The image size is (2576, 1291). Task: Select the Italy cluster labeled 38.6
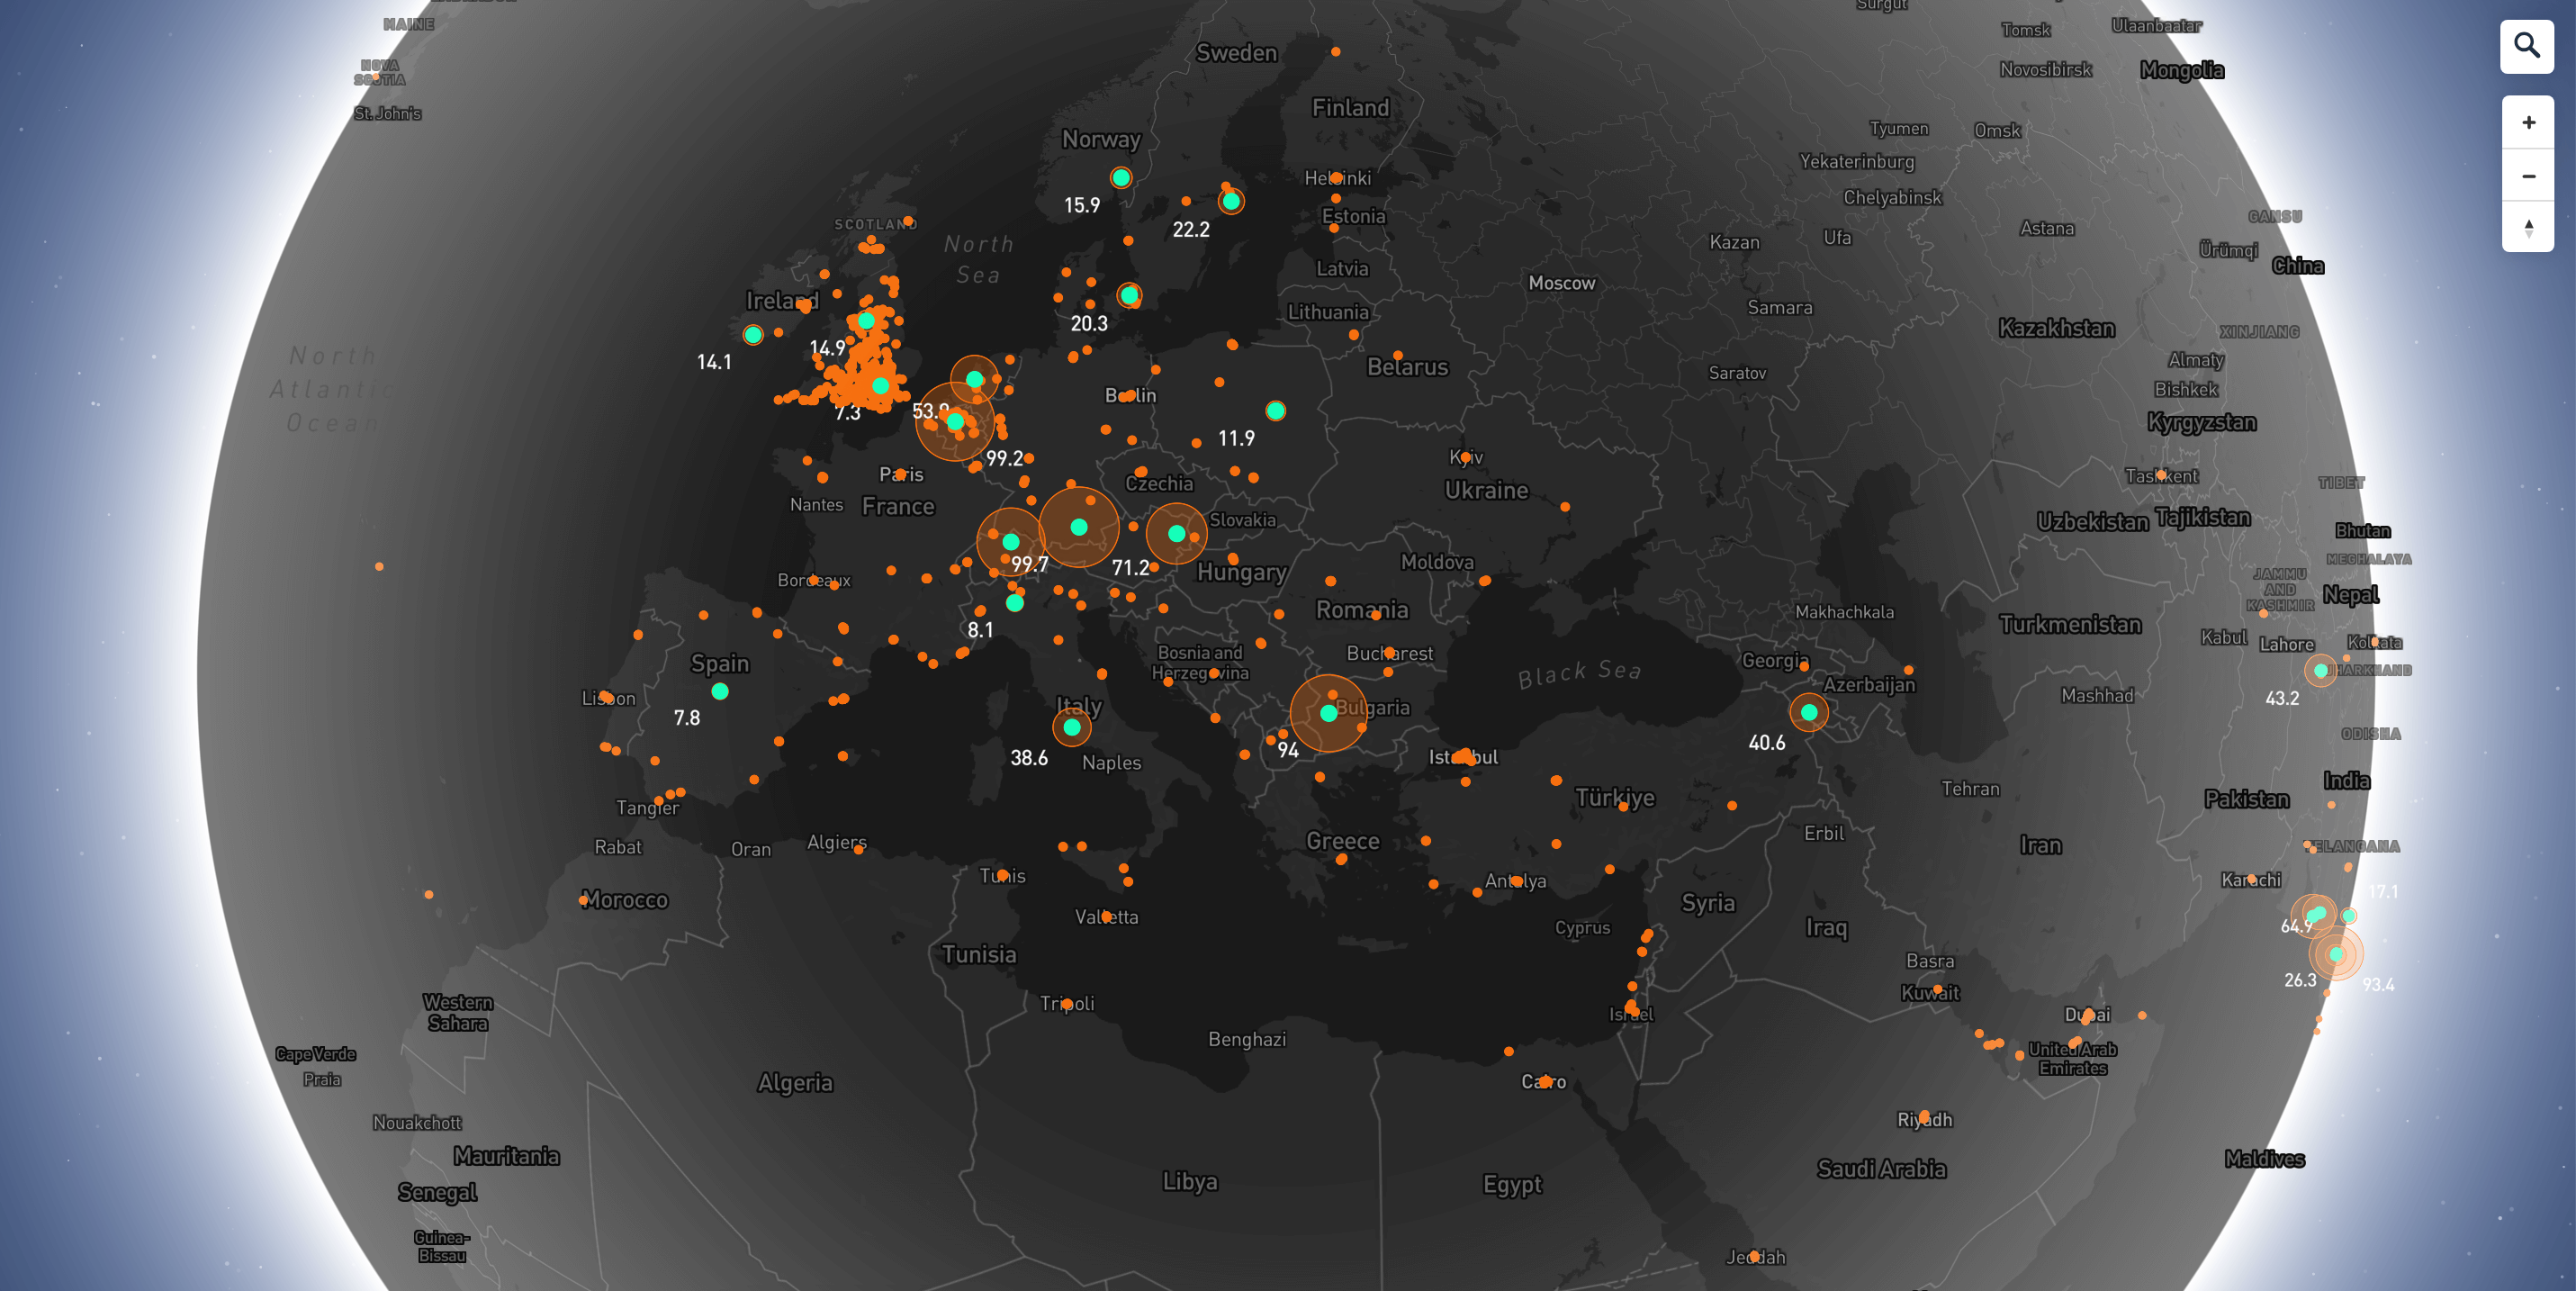pos(1071,727)
